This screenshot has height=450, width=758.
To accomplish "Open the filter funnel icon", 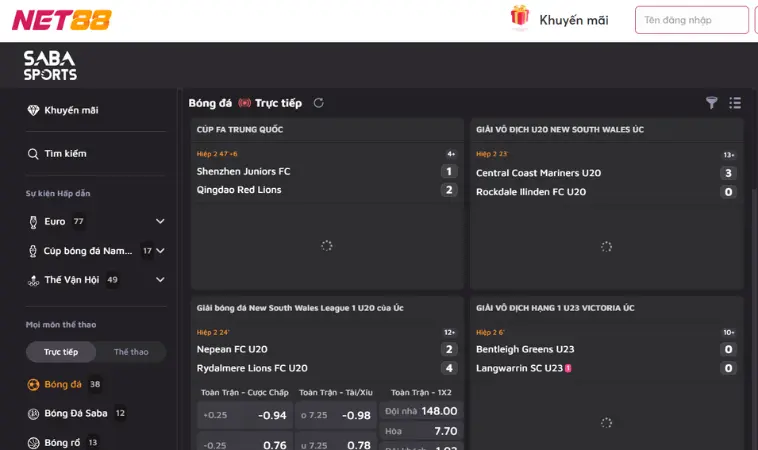I will coord(712,103).
